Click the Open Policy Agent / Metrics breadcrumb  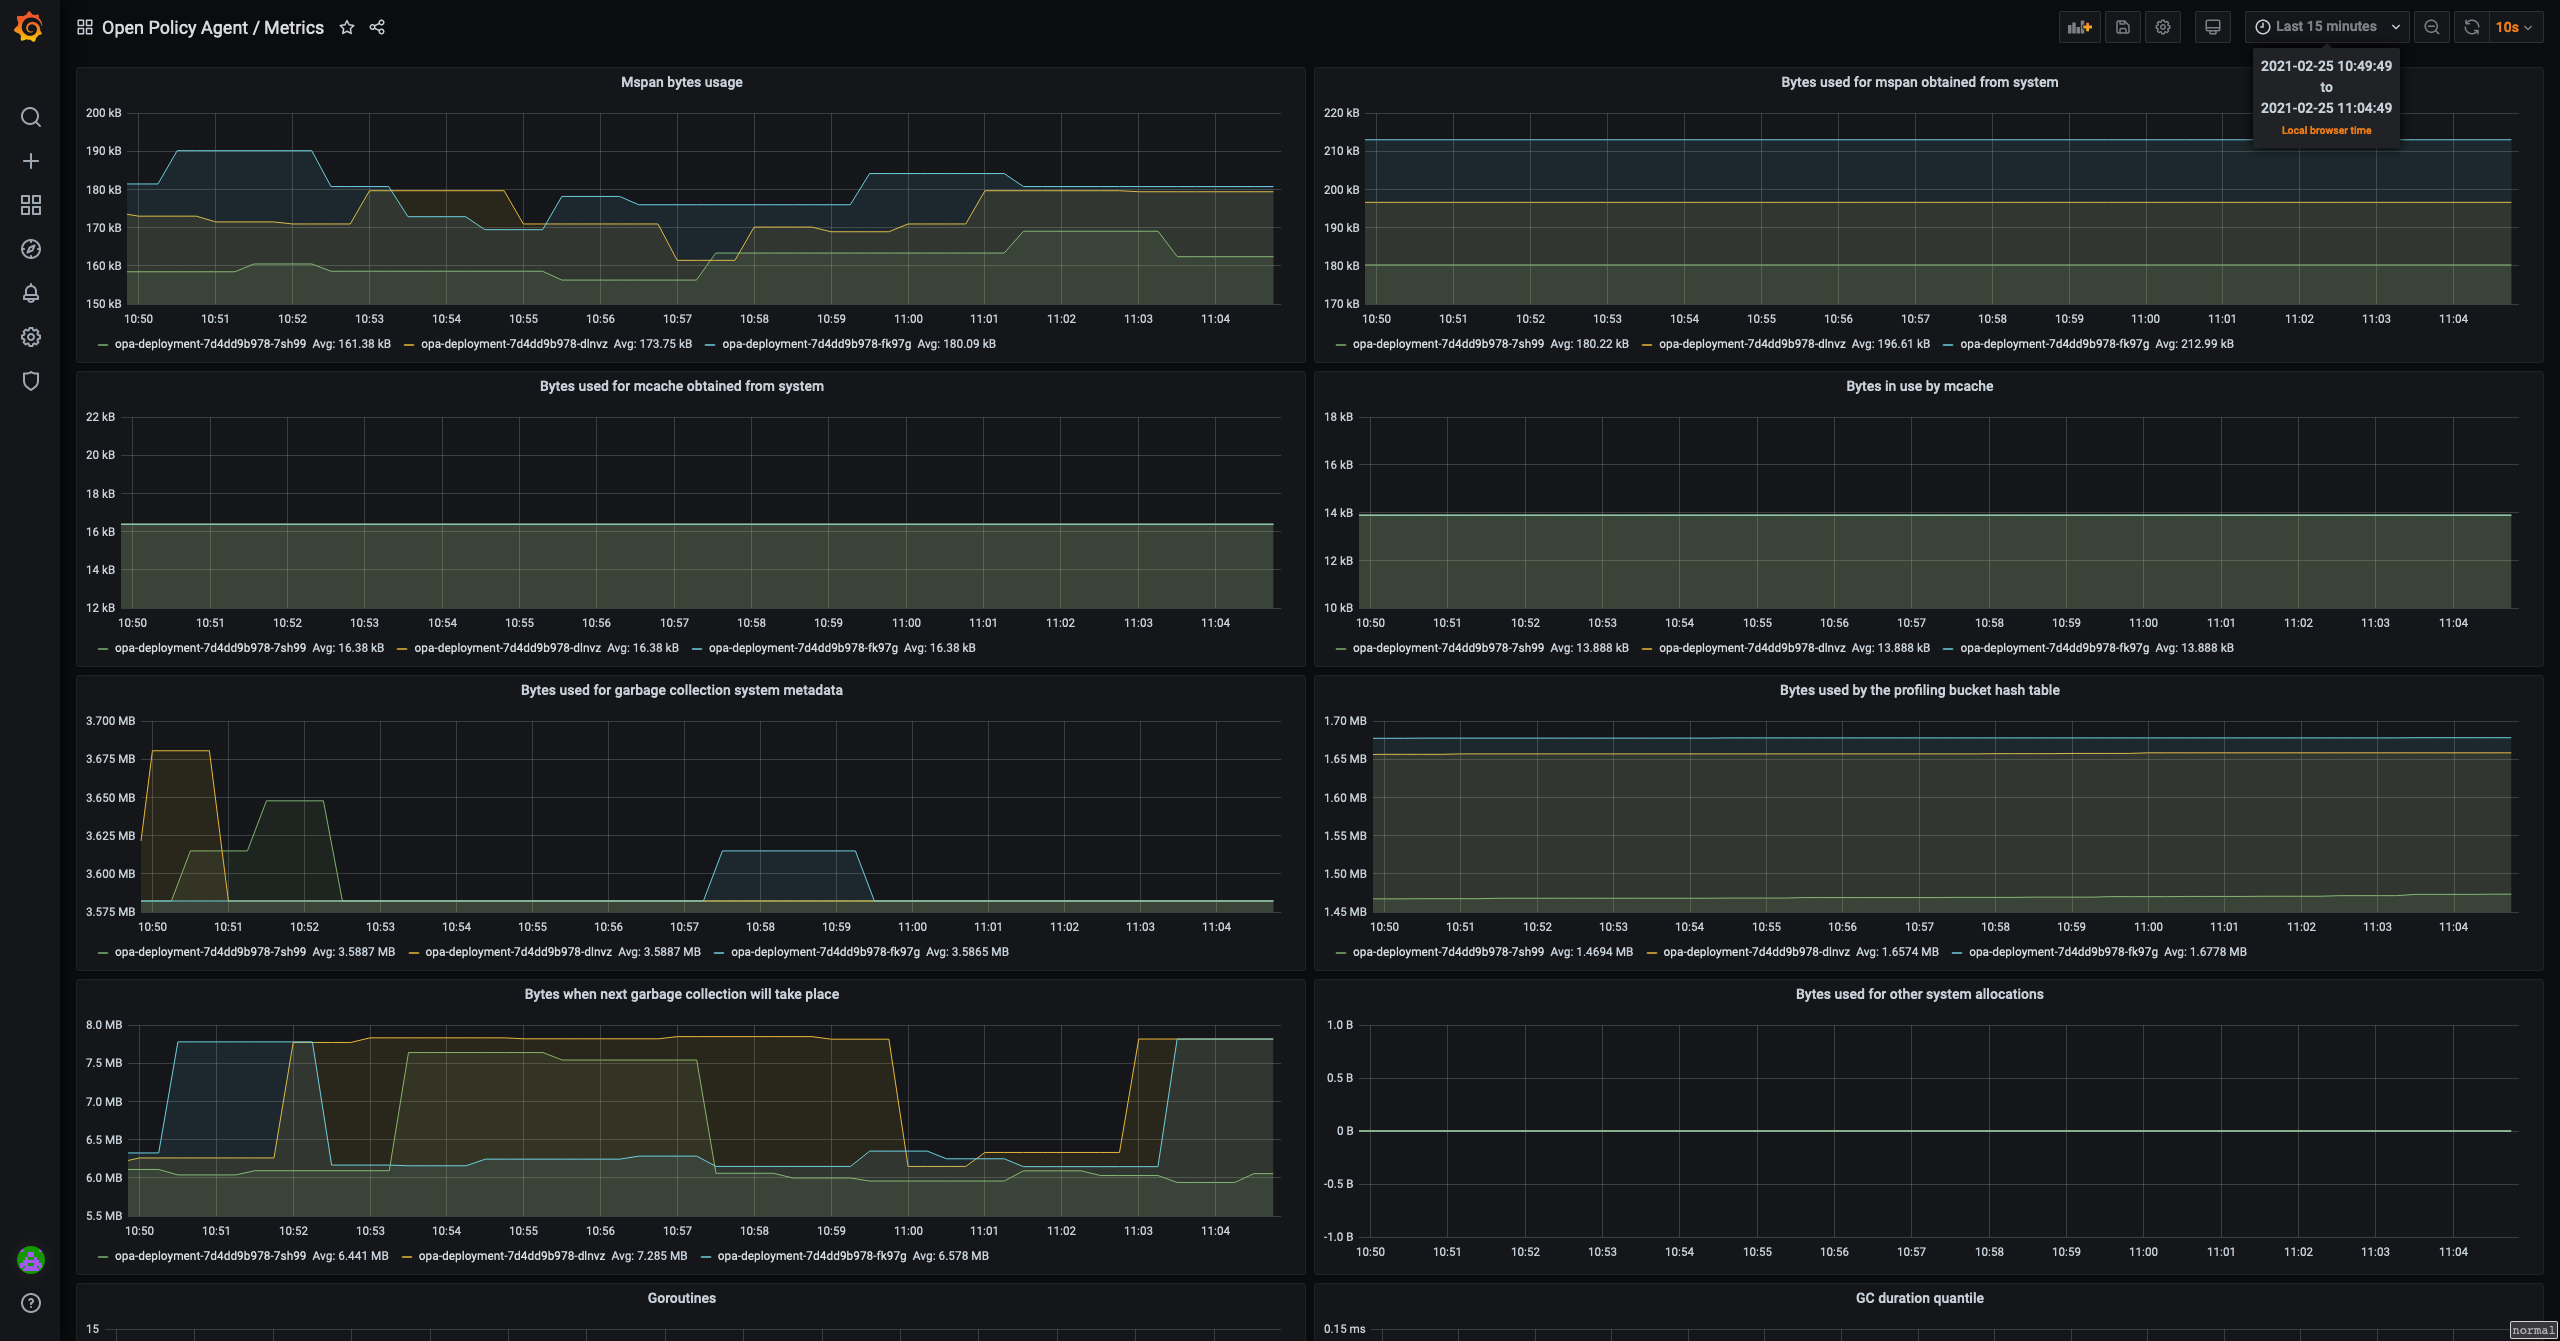212,27
